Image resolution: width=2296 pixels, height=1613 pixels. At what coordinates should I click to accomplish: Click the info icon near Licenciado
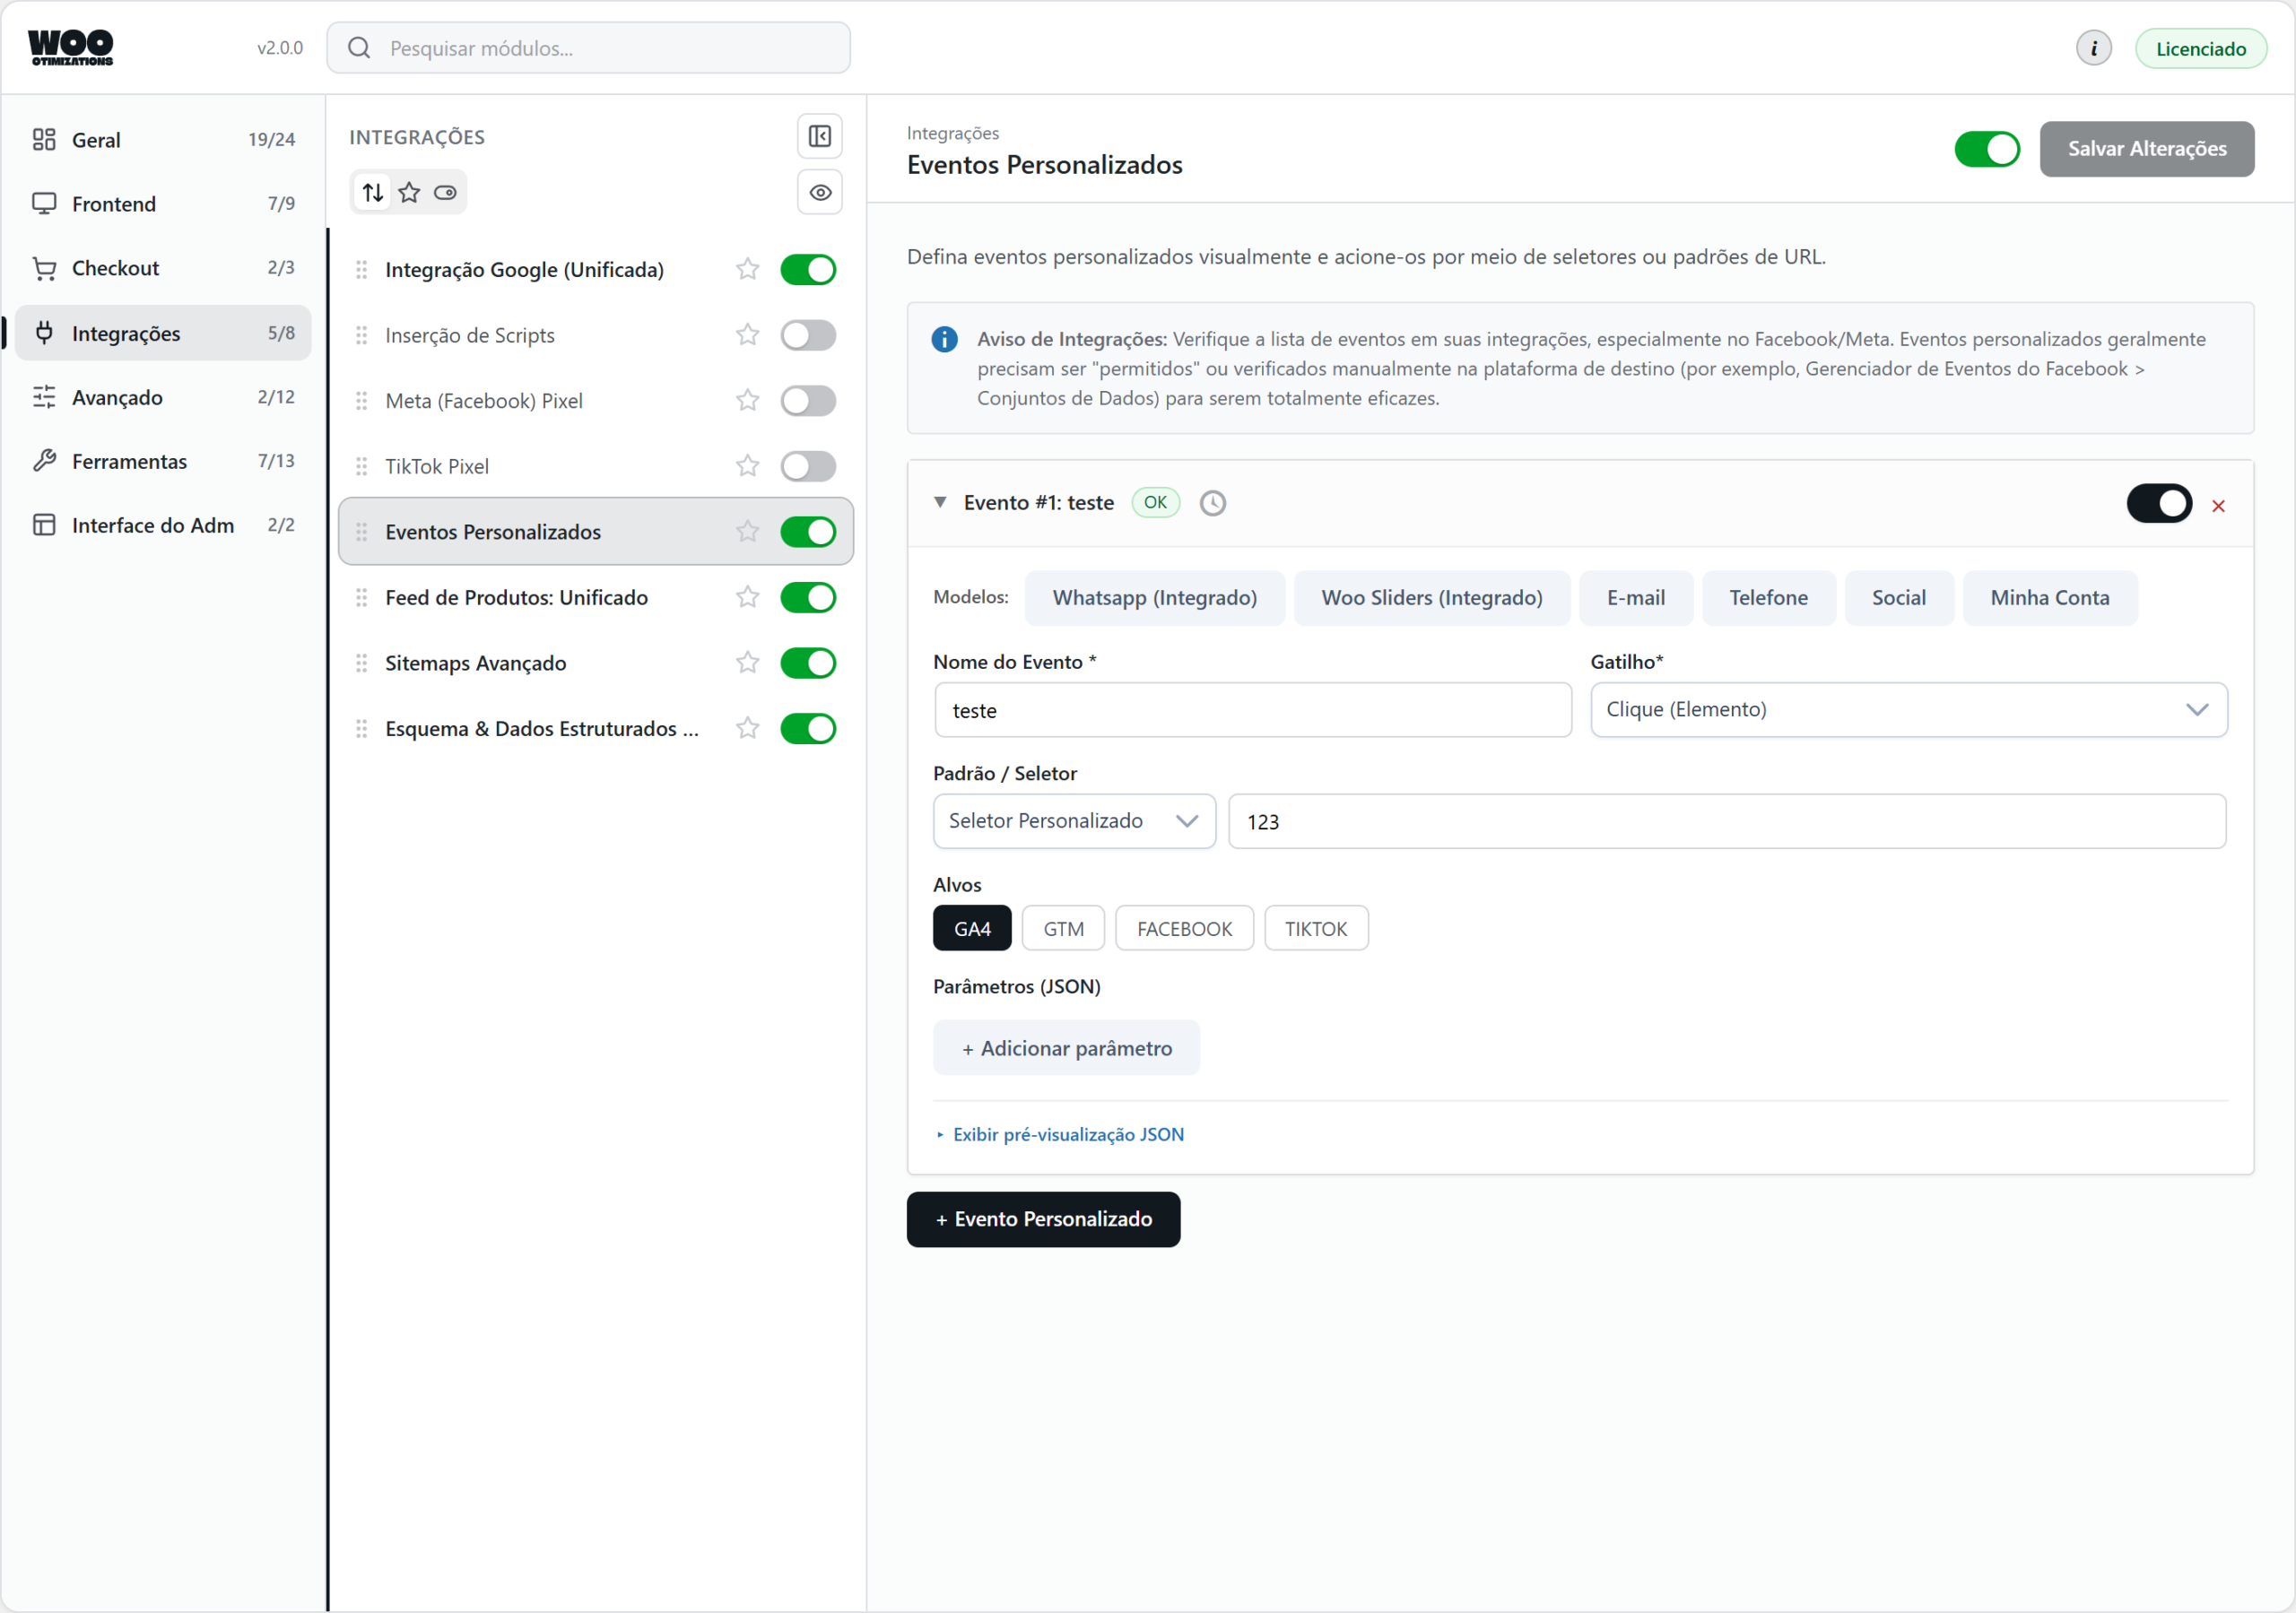coord(2093,48)
